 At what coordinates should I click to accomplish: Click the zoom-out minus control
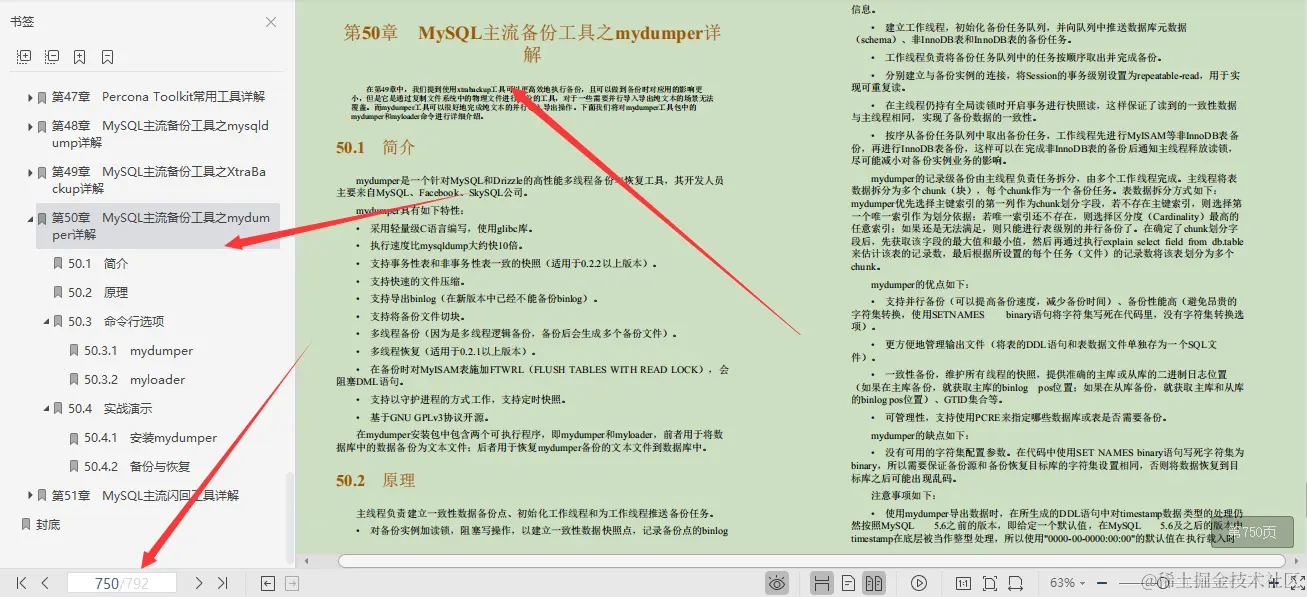(1102, 582)
